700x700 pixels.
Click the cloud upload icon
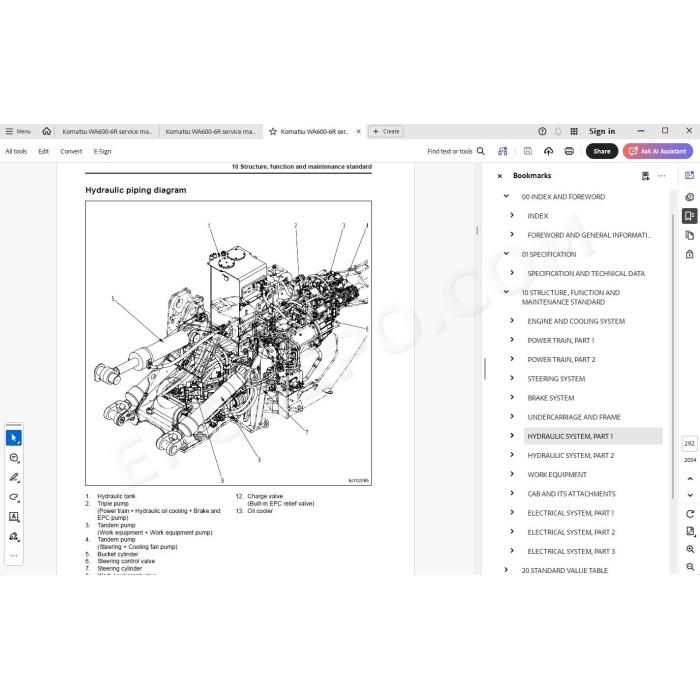click(549, 151)
